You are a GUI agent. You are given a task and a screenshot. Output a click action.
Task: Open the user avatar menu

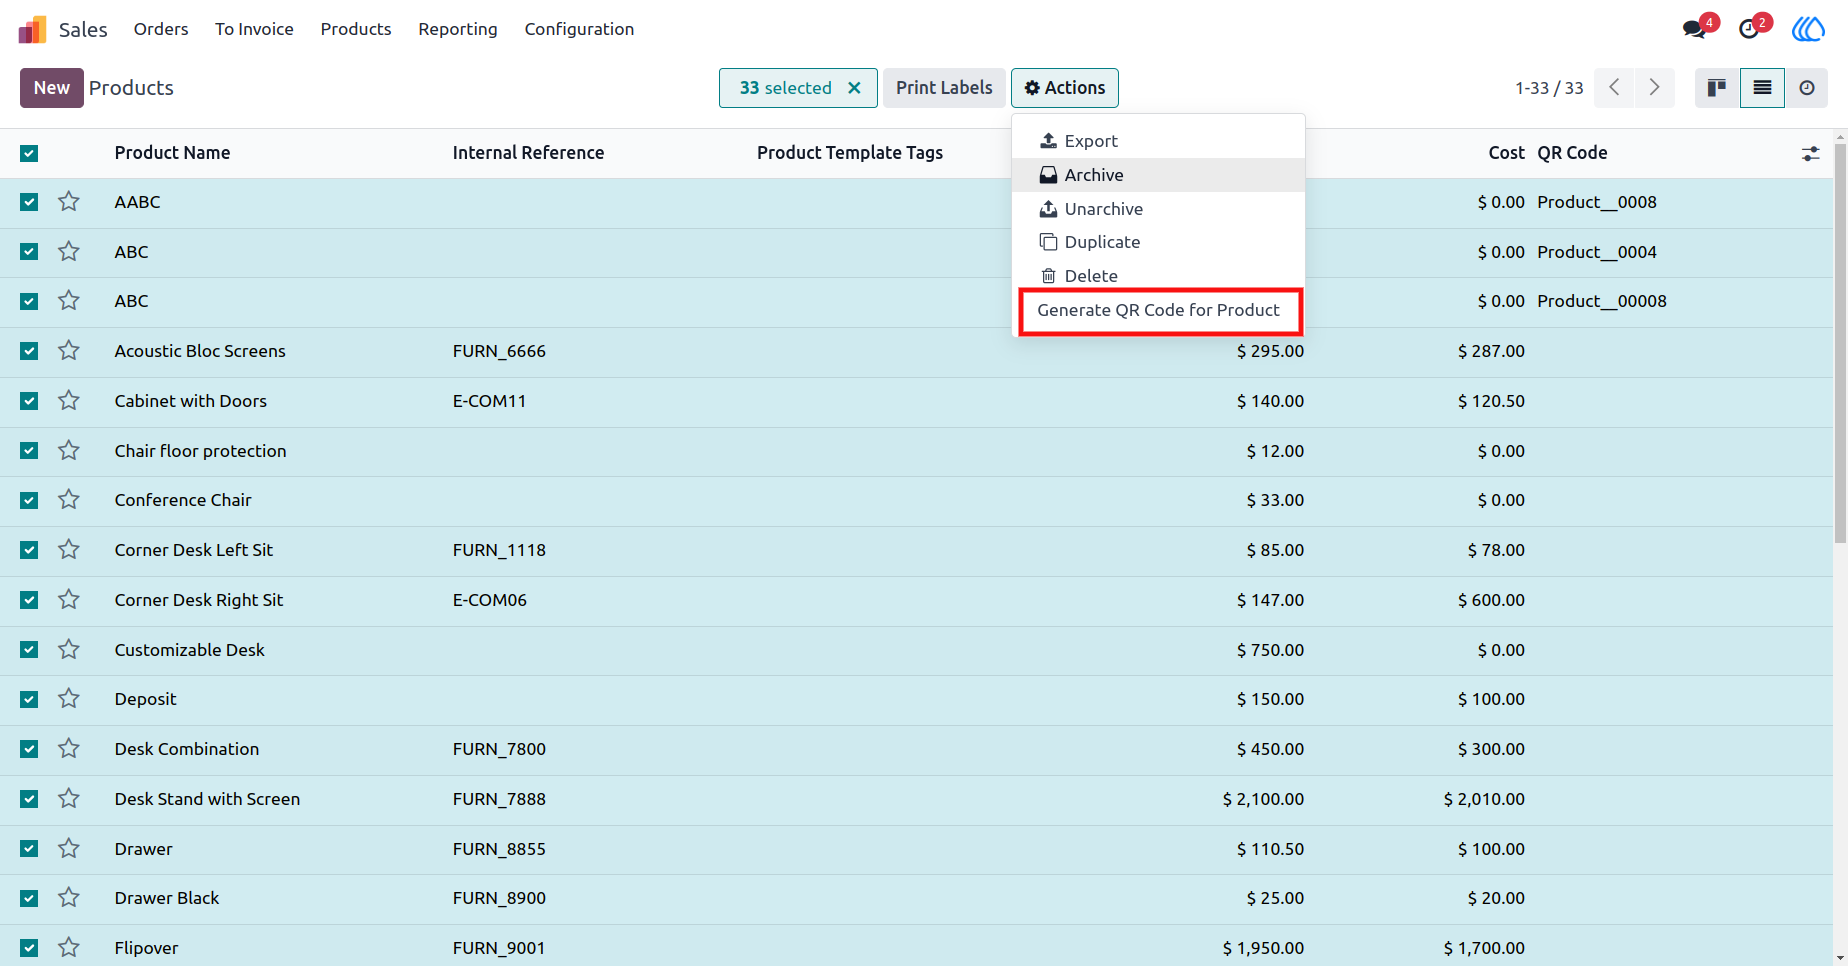(x=1808, y=29)
